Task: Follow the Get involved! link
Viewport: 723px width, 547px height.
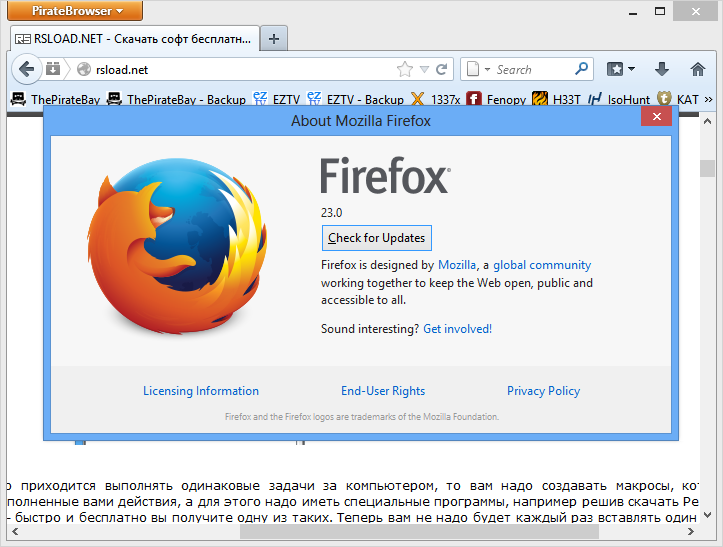Action: tap(457, 329)
